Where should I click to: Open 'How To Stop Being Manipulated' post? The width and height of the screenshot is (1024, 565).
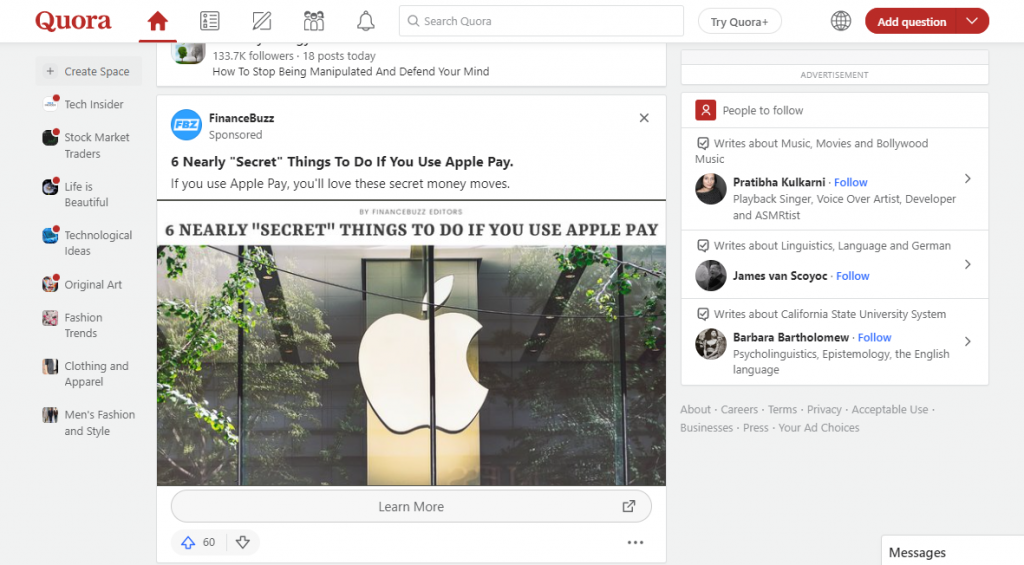coord(351,71)
